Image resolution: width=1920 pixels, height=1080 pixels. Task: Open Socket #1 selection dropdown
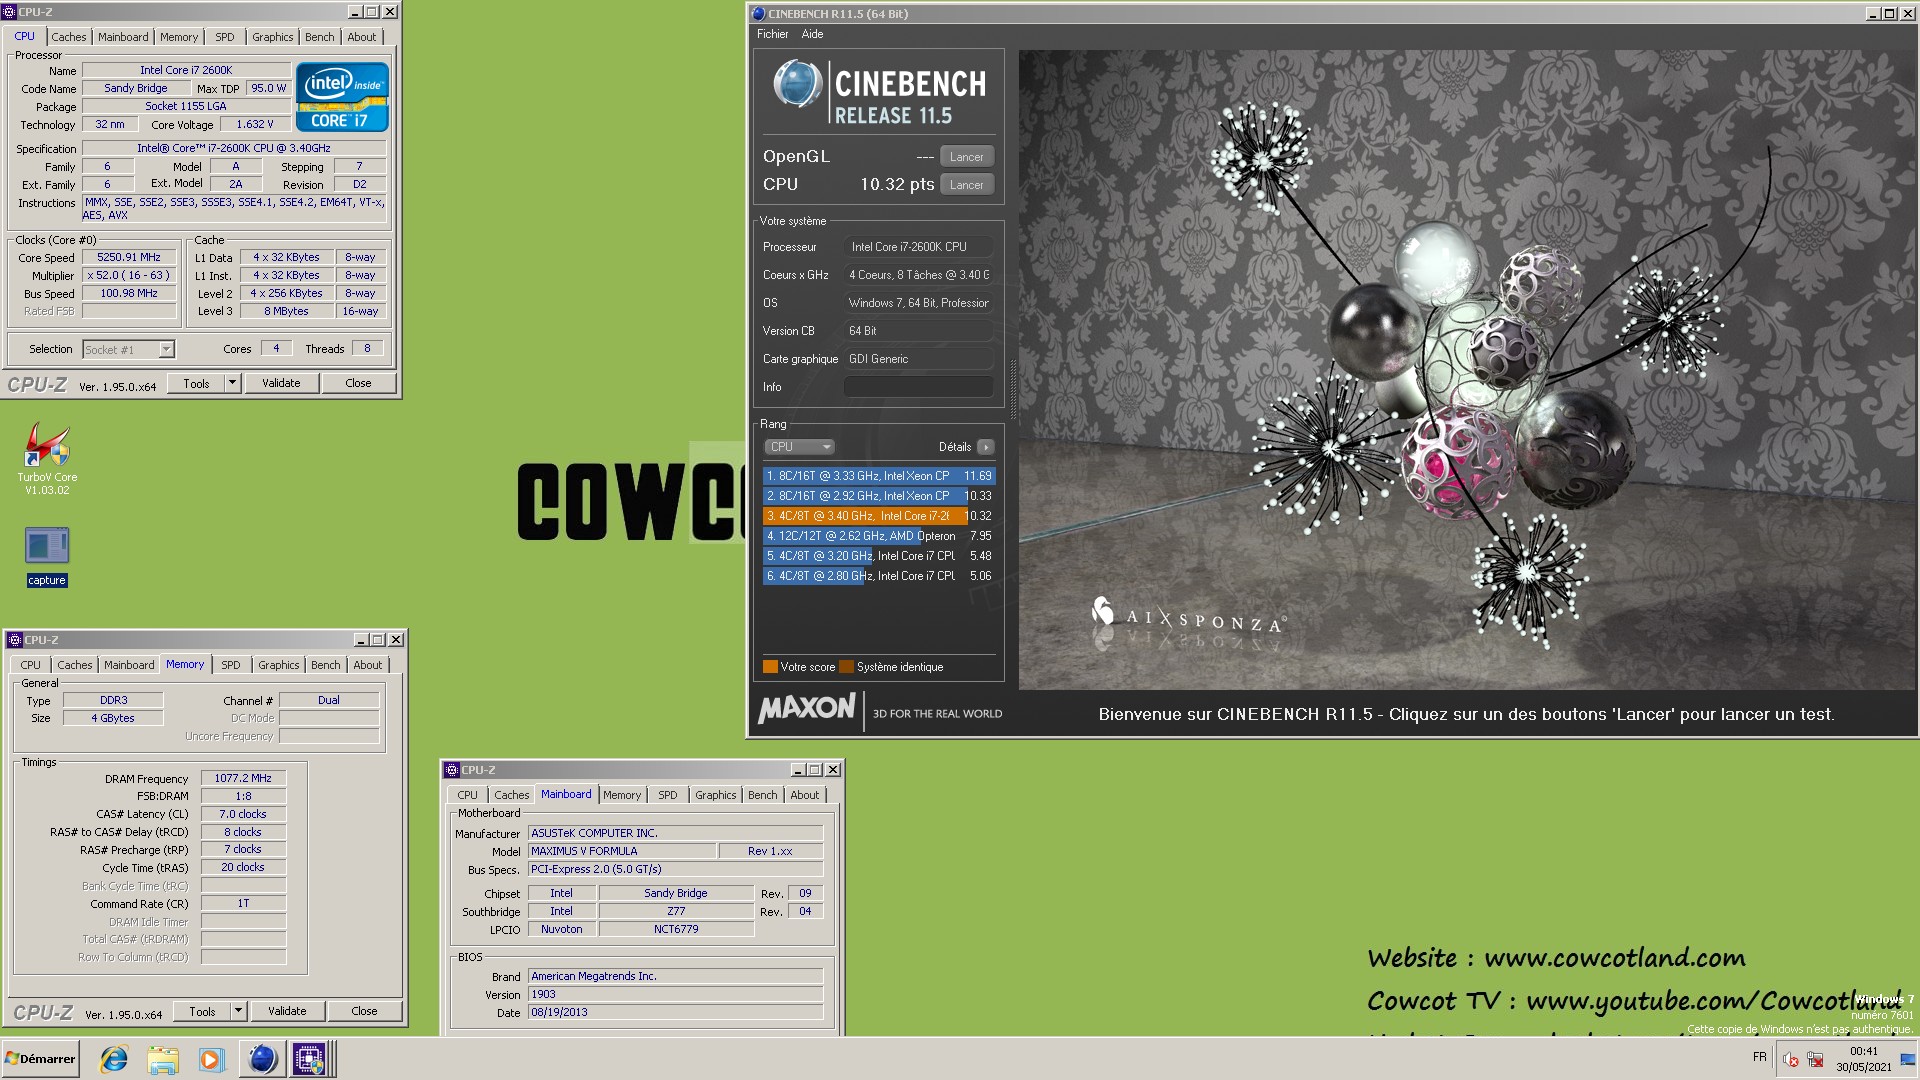pos(128,349)
